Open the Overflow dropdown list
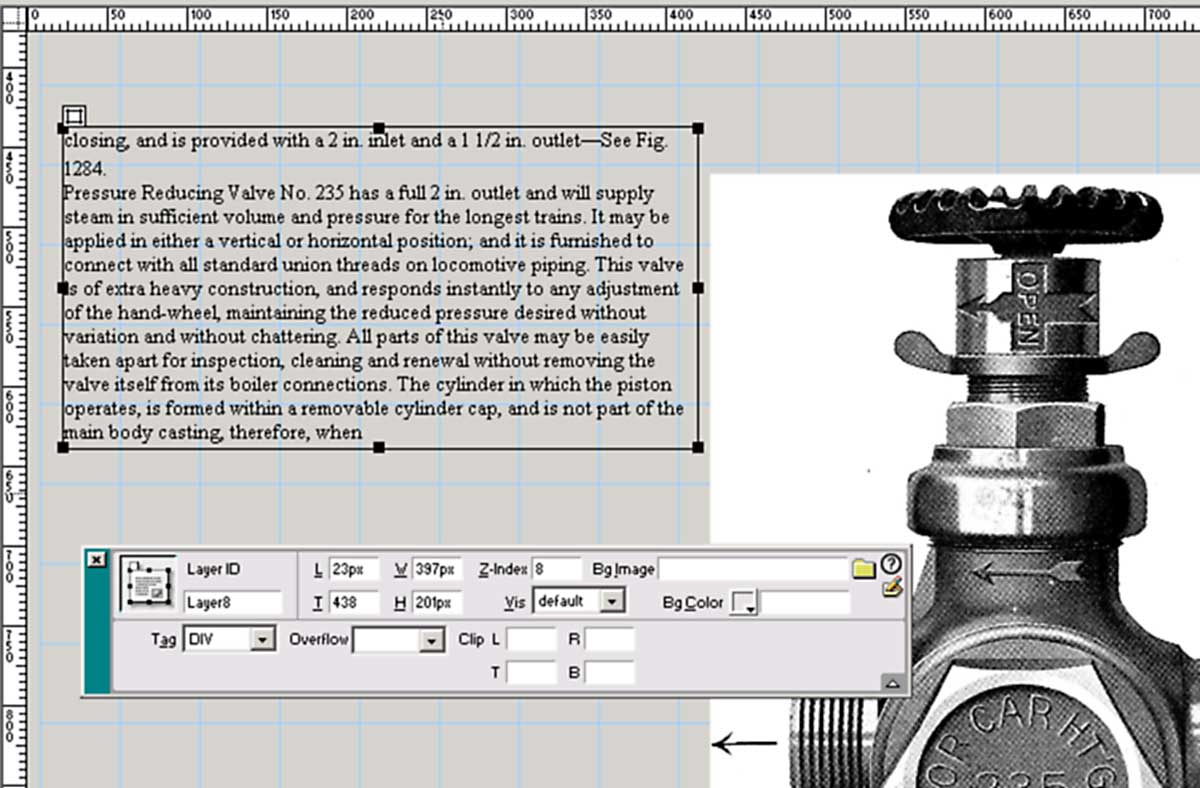The height and width of the screenshot is (788, 1200). tap(432, 640)
